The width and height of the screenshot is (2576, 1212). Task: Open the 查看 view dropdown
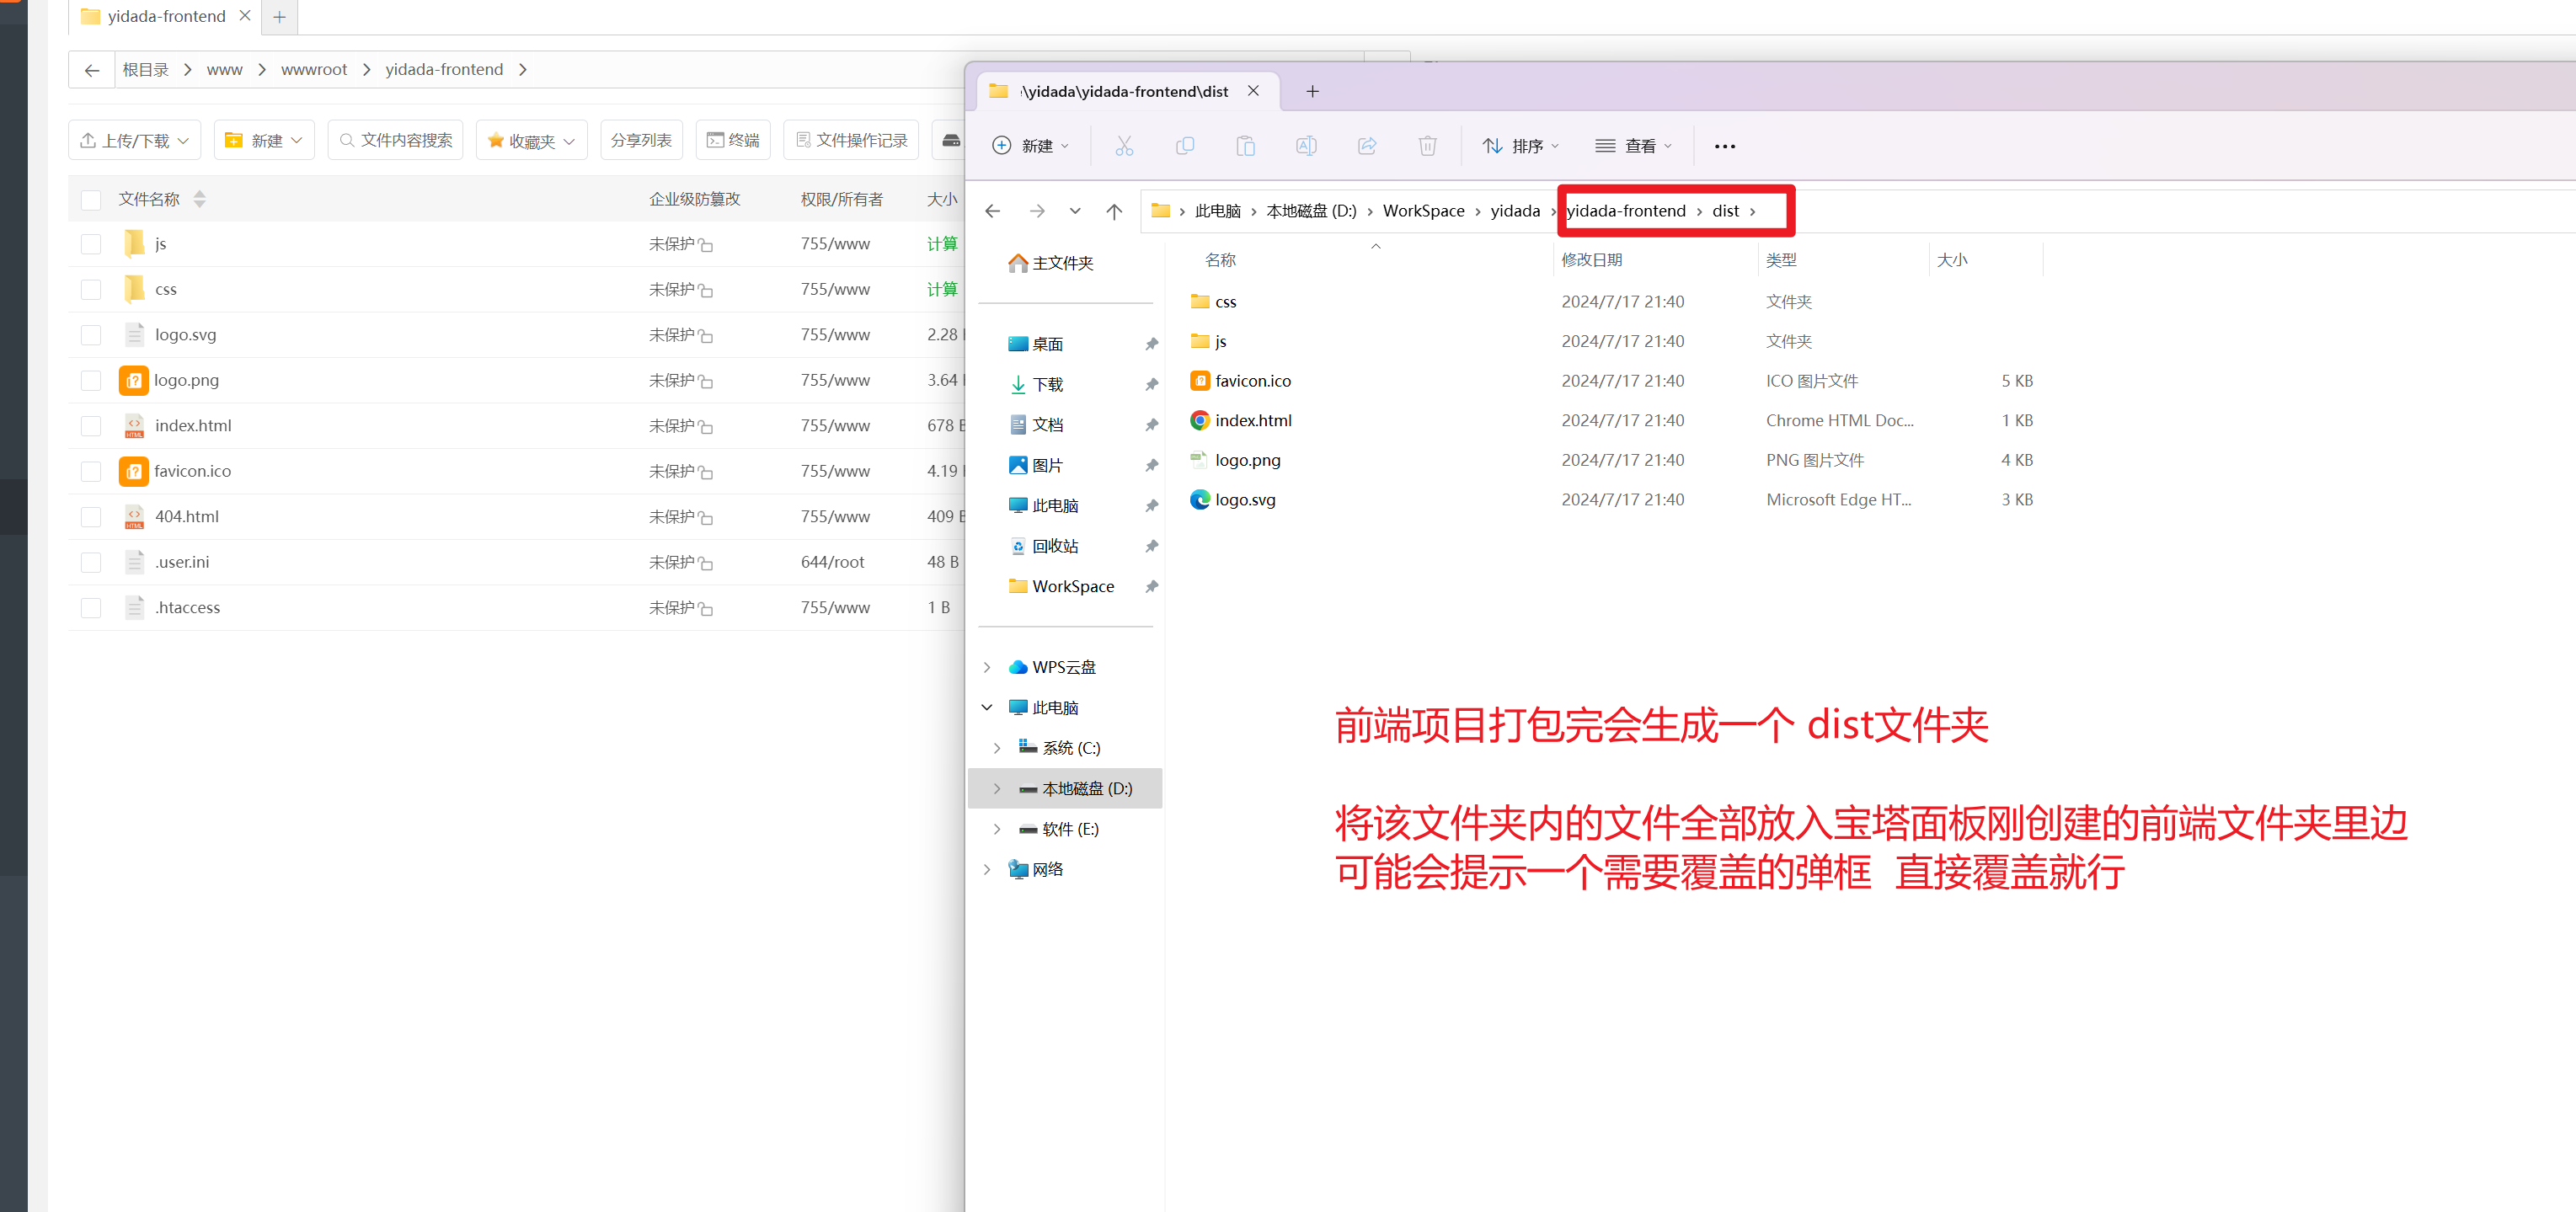pos(1634,146)
